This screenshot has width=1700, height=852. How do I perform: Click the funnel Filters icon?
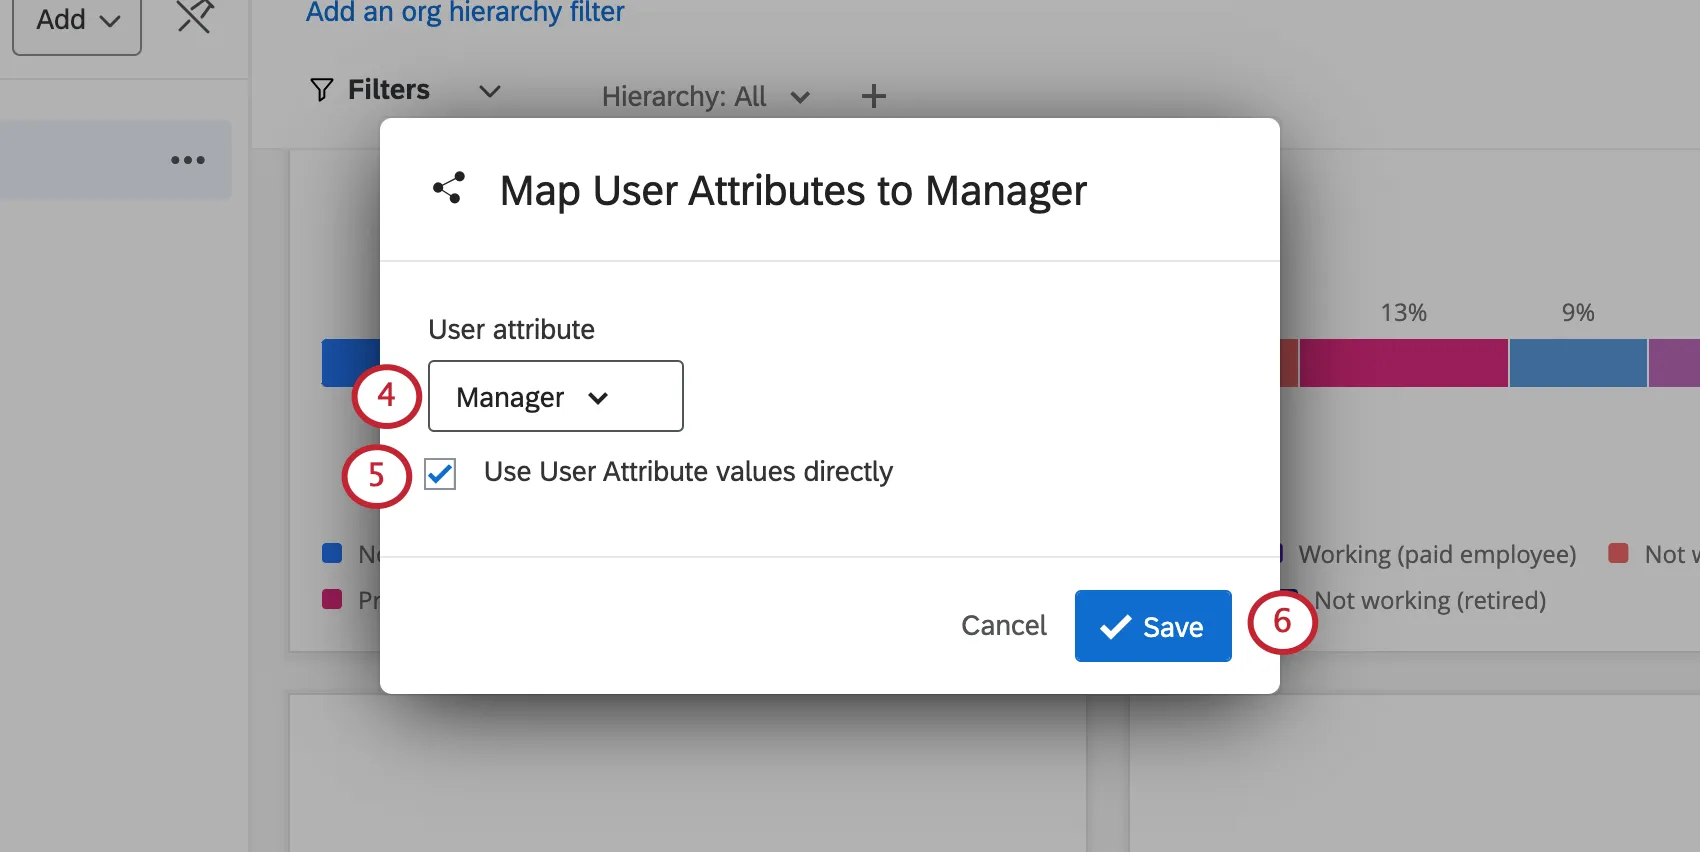coord(321,90)
